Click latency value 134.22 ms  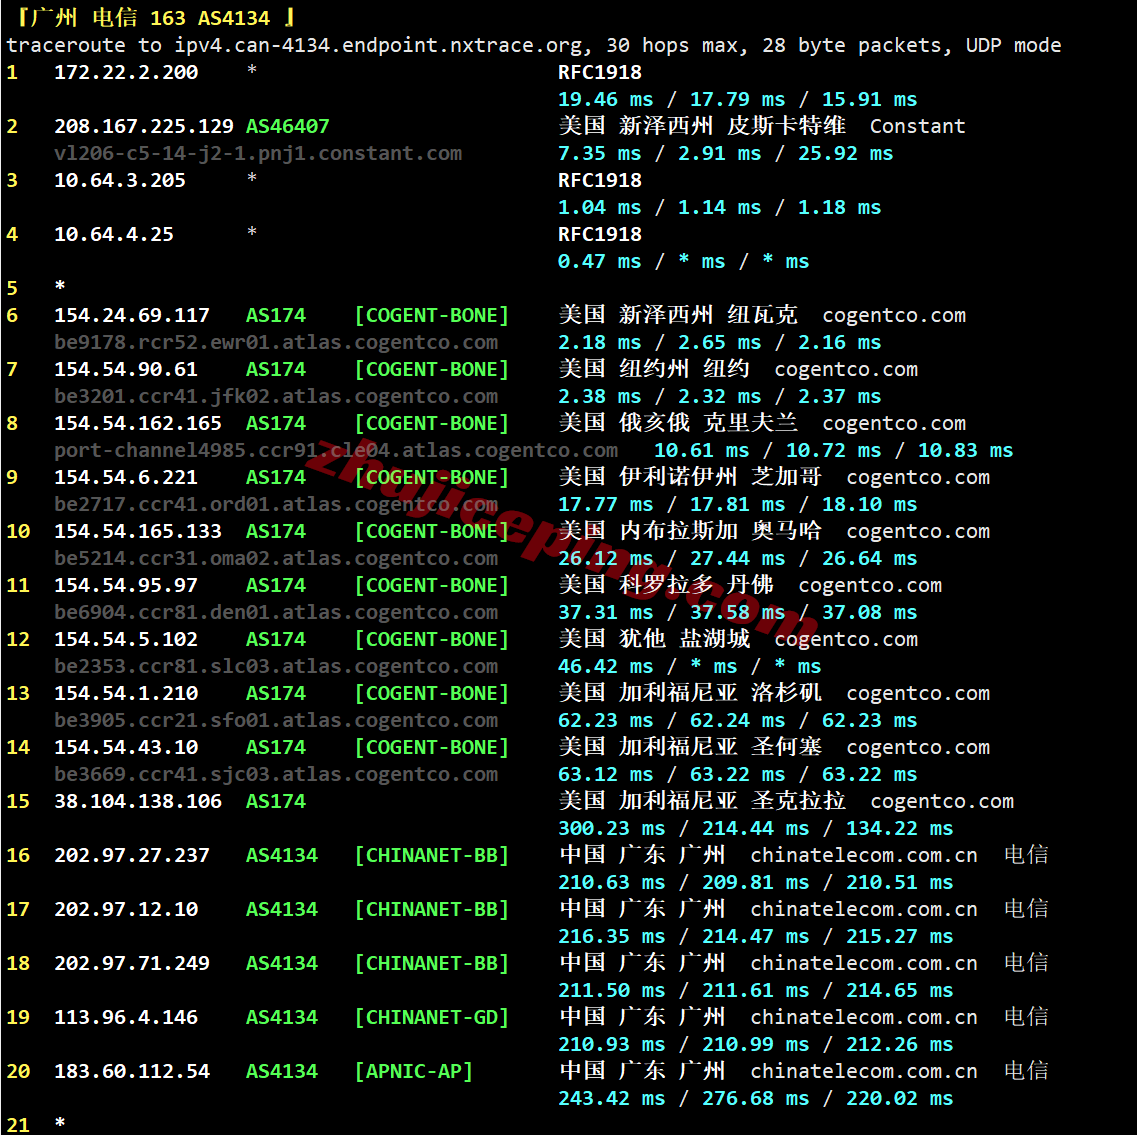(x=899, y=828)
